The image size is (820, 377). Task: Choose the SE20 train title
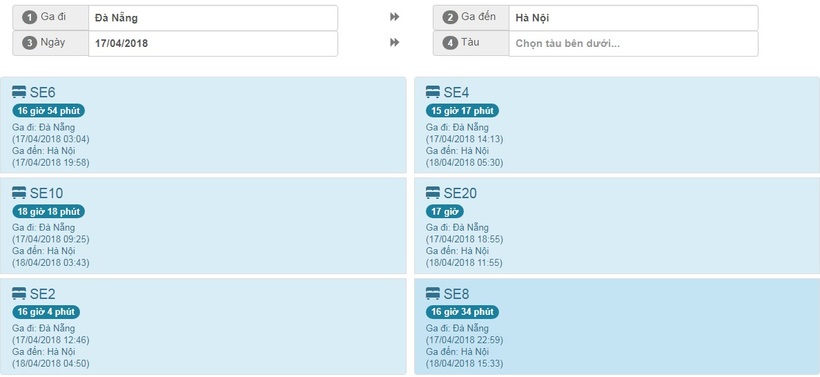pyautogui.click(x=460, y=193)
